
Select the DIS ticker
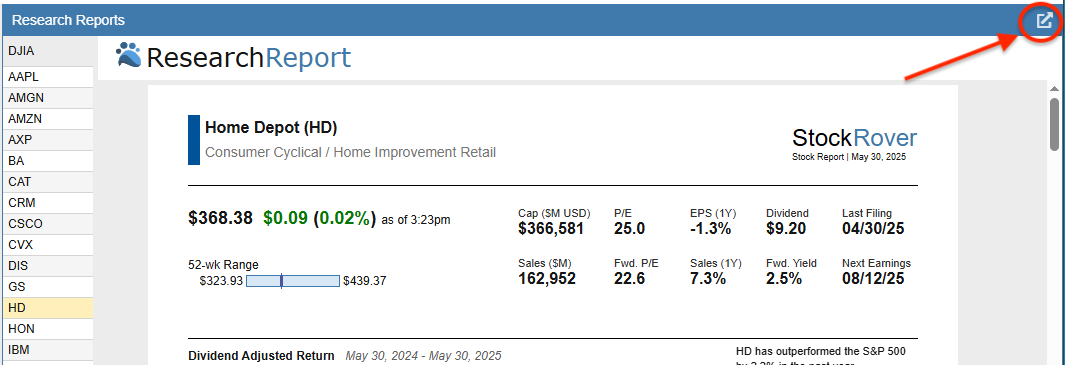tap(48, 266)
